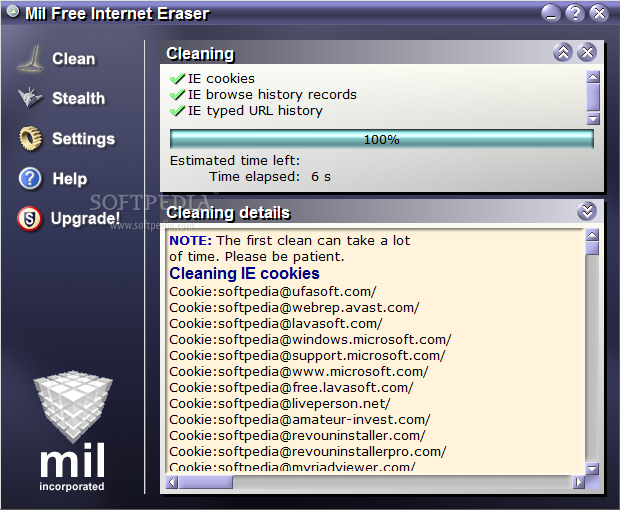620x510 pixels.
Task: Click the mil incorporated cube logo
Action: pos(72,431)
